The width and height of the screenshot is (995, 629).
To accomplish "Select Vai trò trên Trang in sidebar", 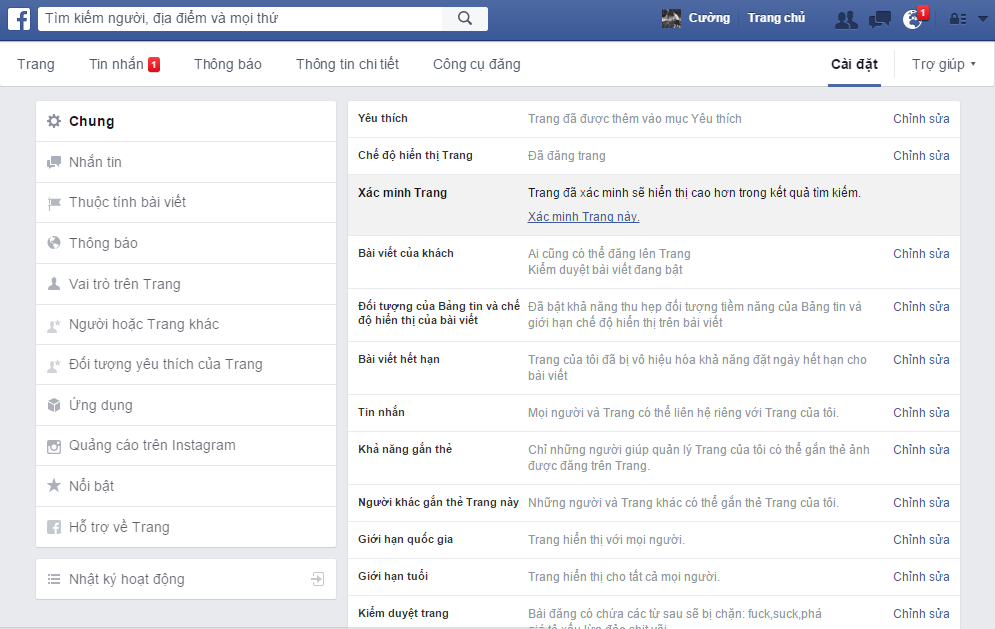I will (124, 284).
